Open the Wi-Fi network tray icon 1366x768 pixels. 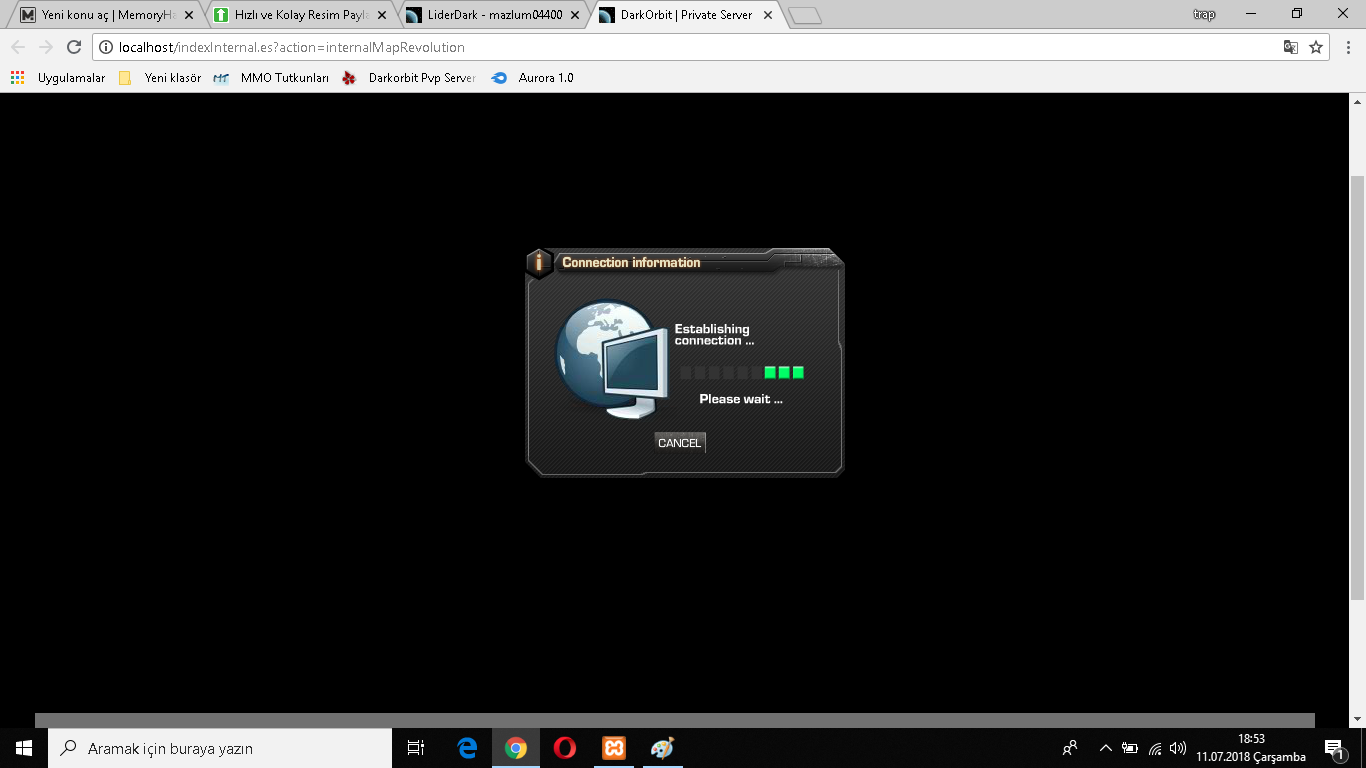pos(1155,748)
